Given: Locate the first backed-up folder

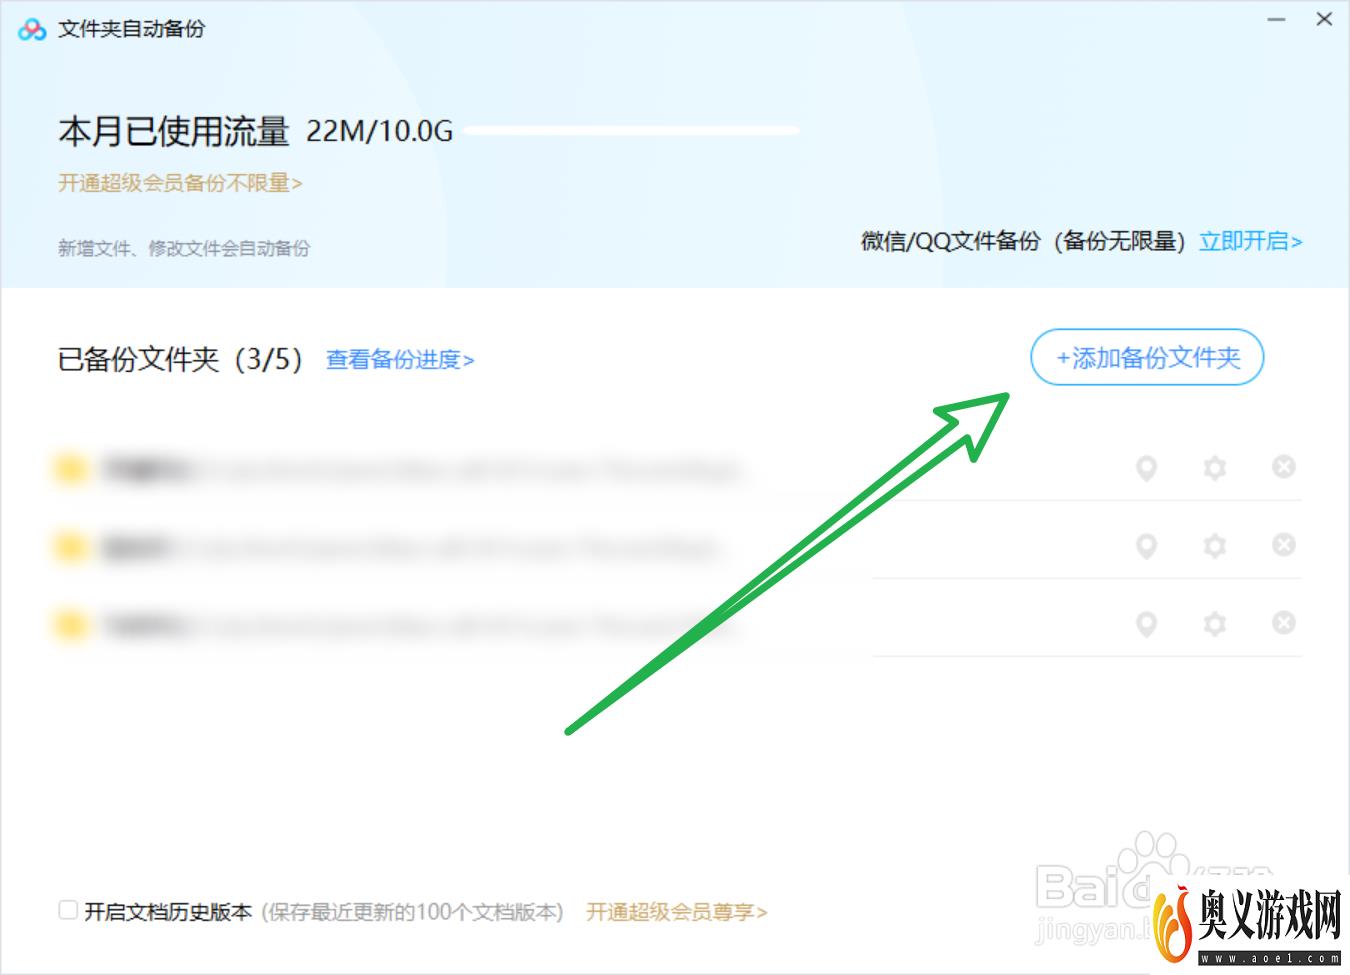Looking at the screenshot, I should click(x=1146, y=467).
